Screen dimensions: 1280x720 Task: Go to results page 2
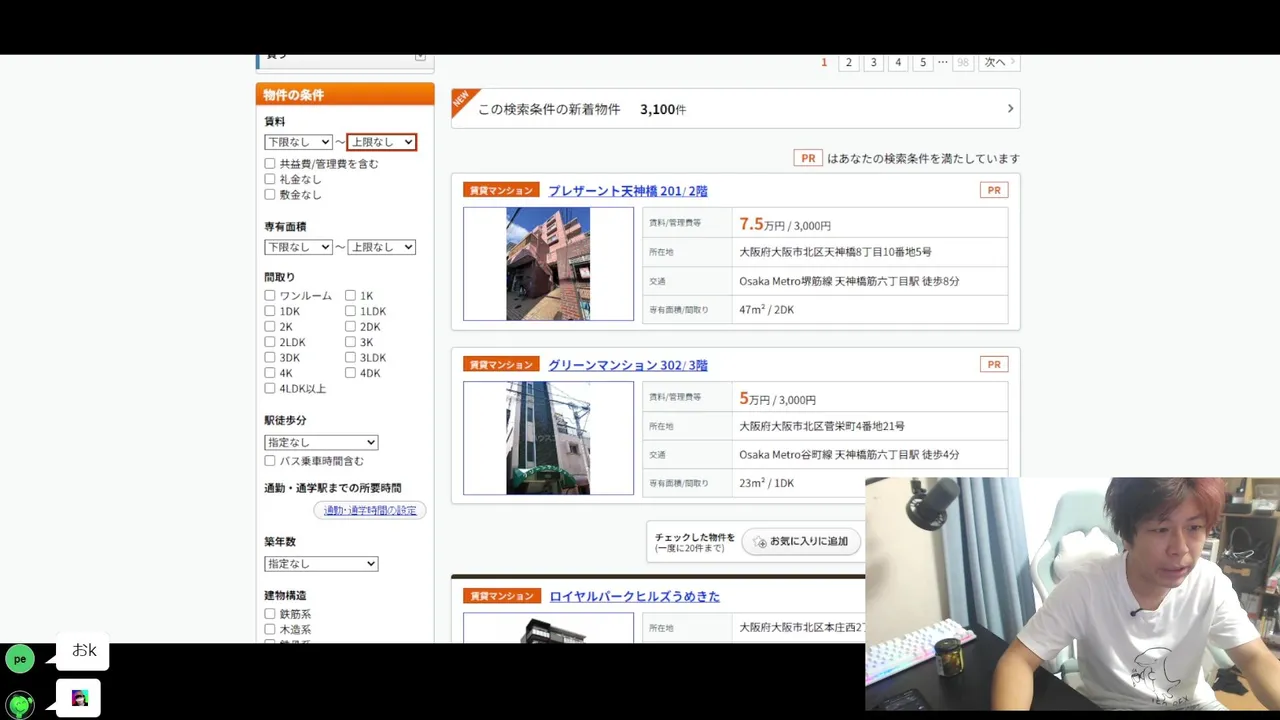pyautogui.click(x=849, y=62)
